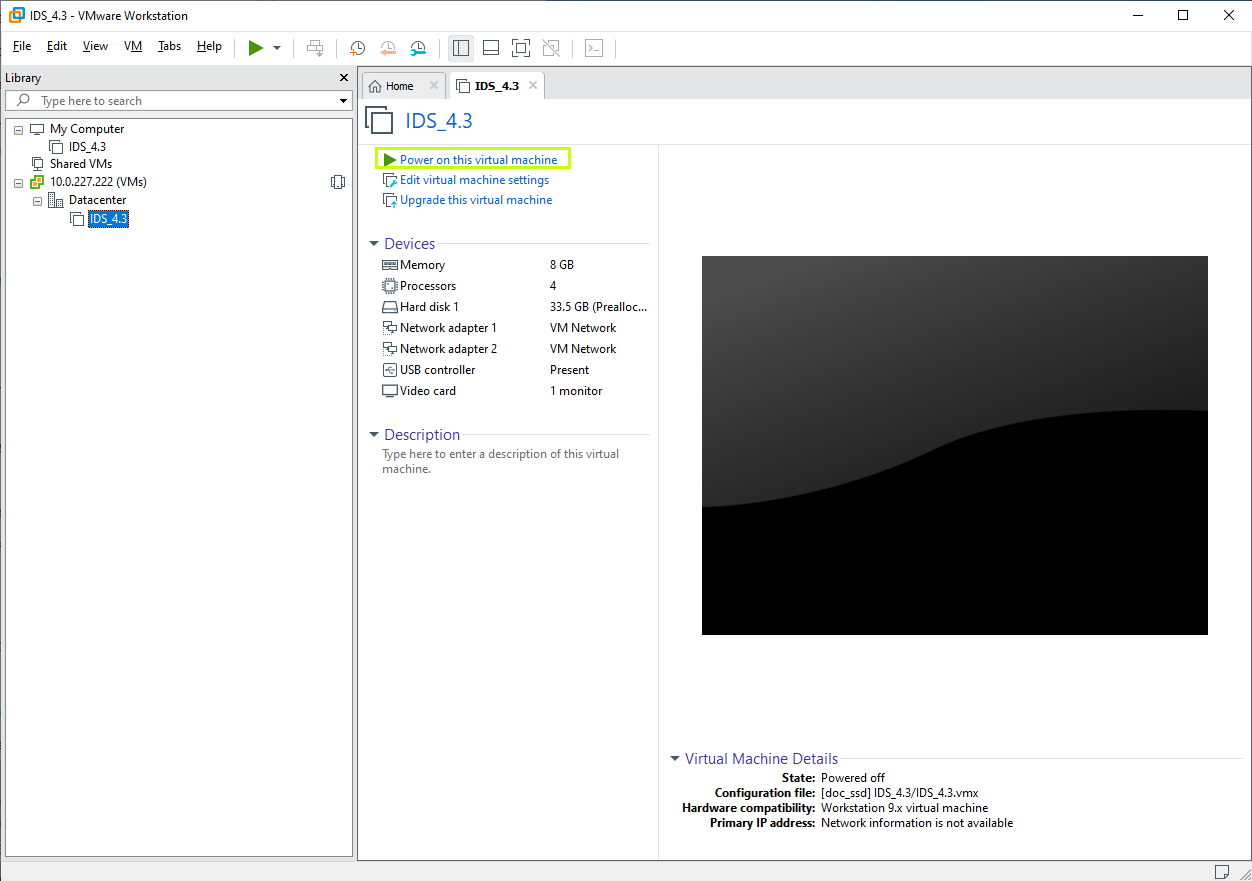The height and width of the screenshot is (881, 1252).
Task: Click the Hard disk 1 device icon
Action: 390,307
